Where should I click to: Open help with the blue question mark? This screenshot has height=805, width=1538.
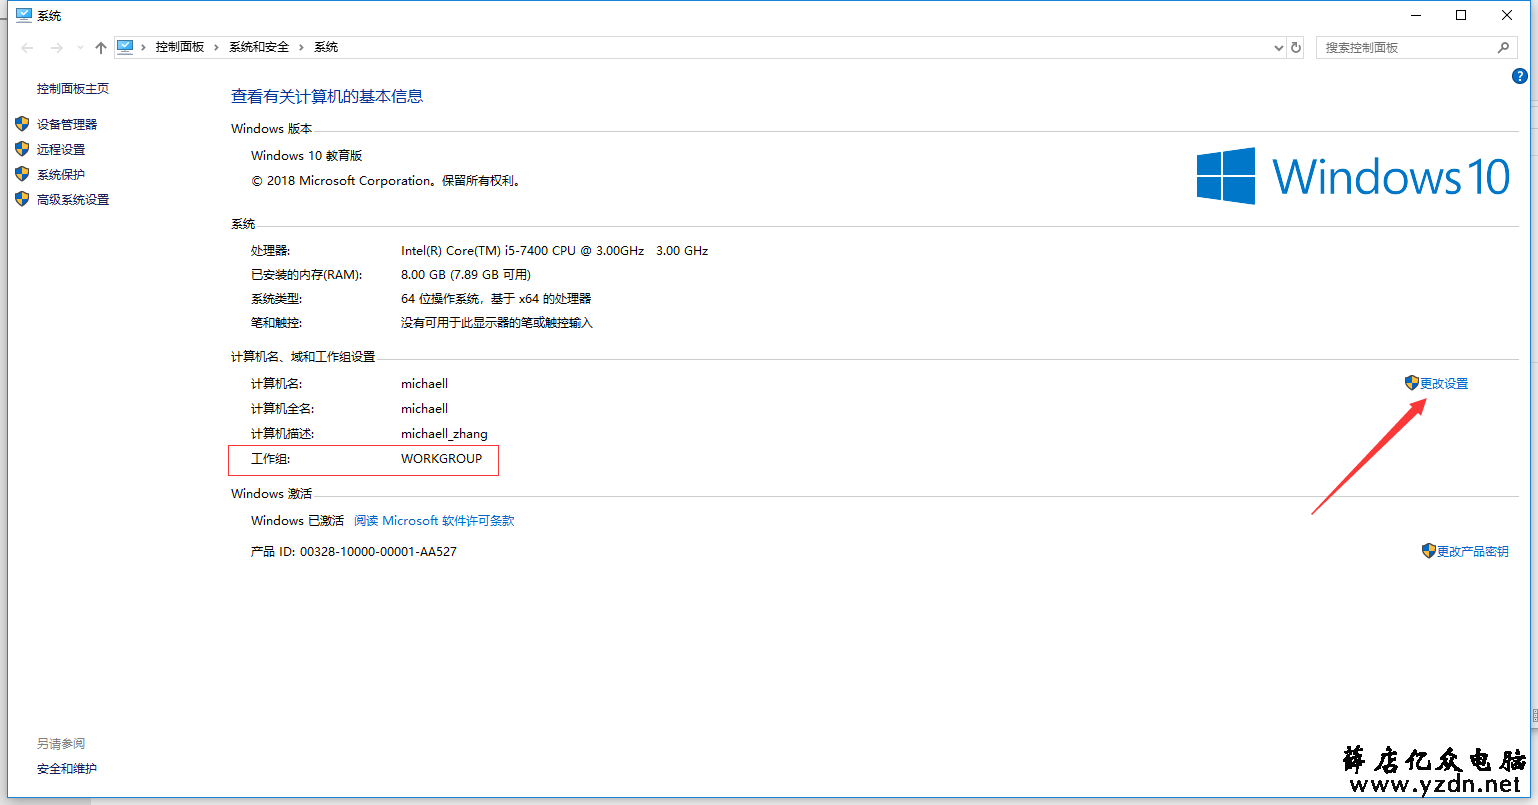coord(1520,76)
